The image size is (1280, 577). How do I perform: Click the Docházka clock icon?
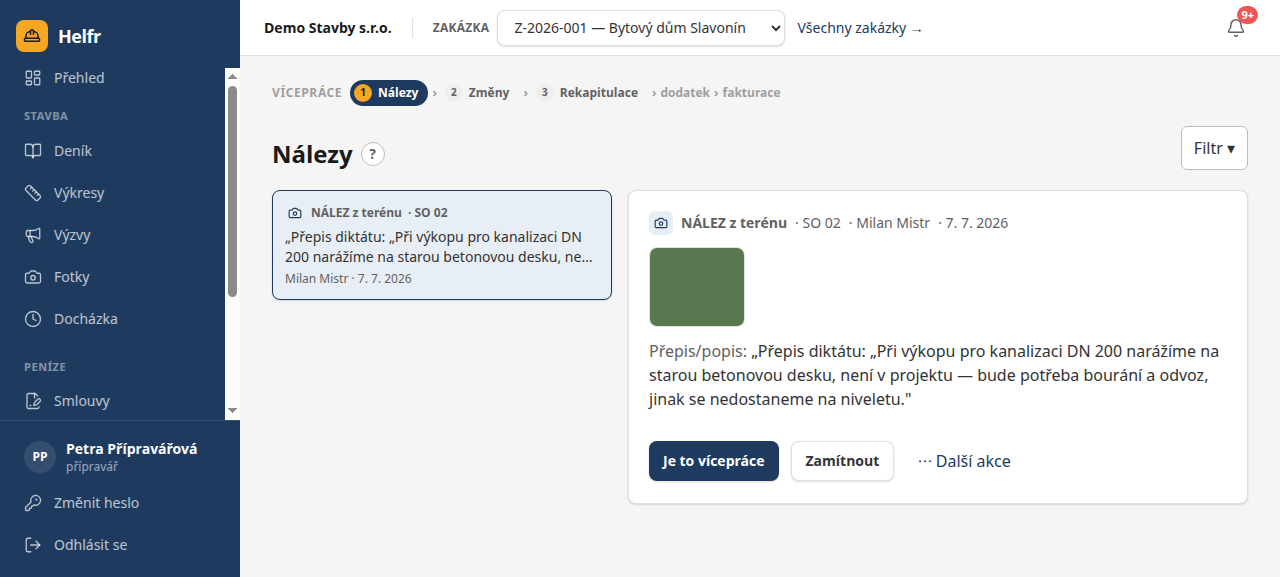(x=33, y=319)
